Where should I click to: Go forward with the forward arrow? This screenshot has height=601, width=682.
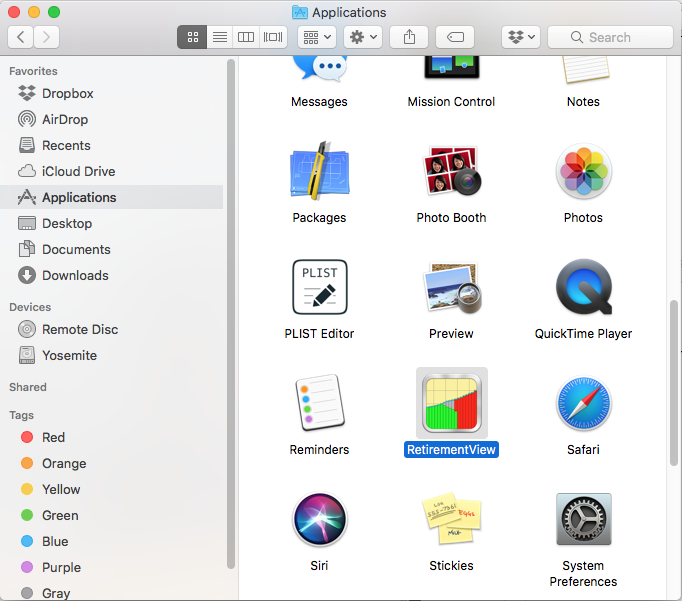(x=46, y=37)
